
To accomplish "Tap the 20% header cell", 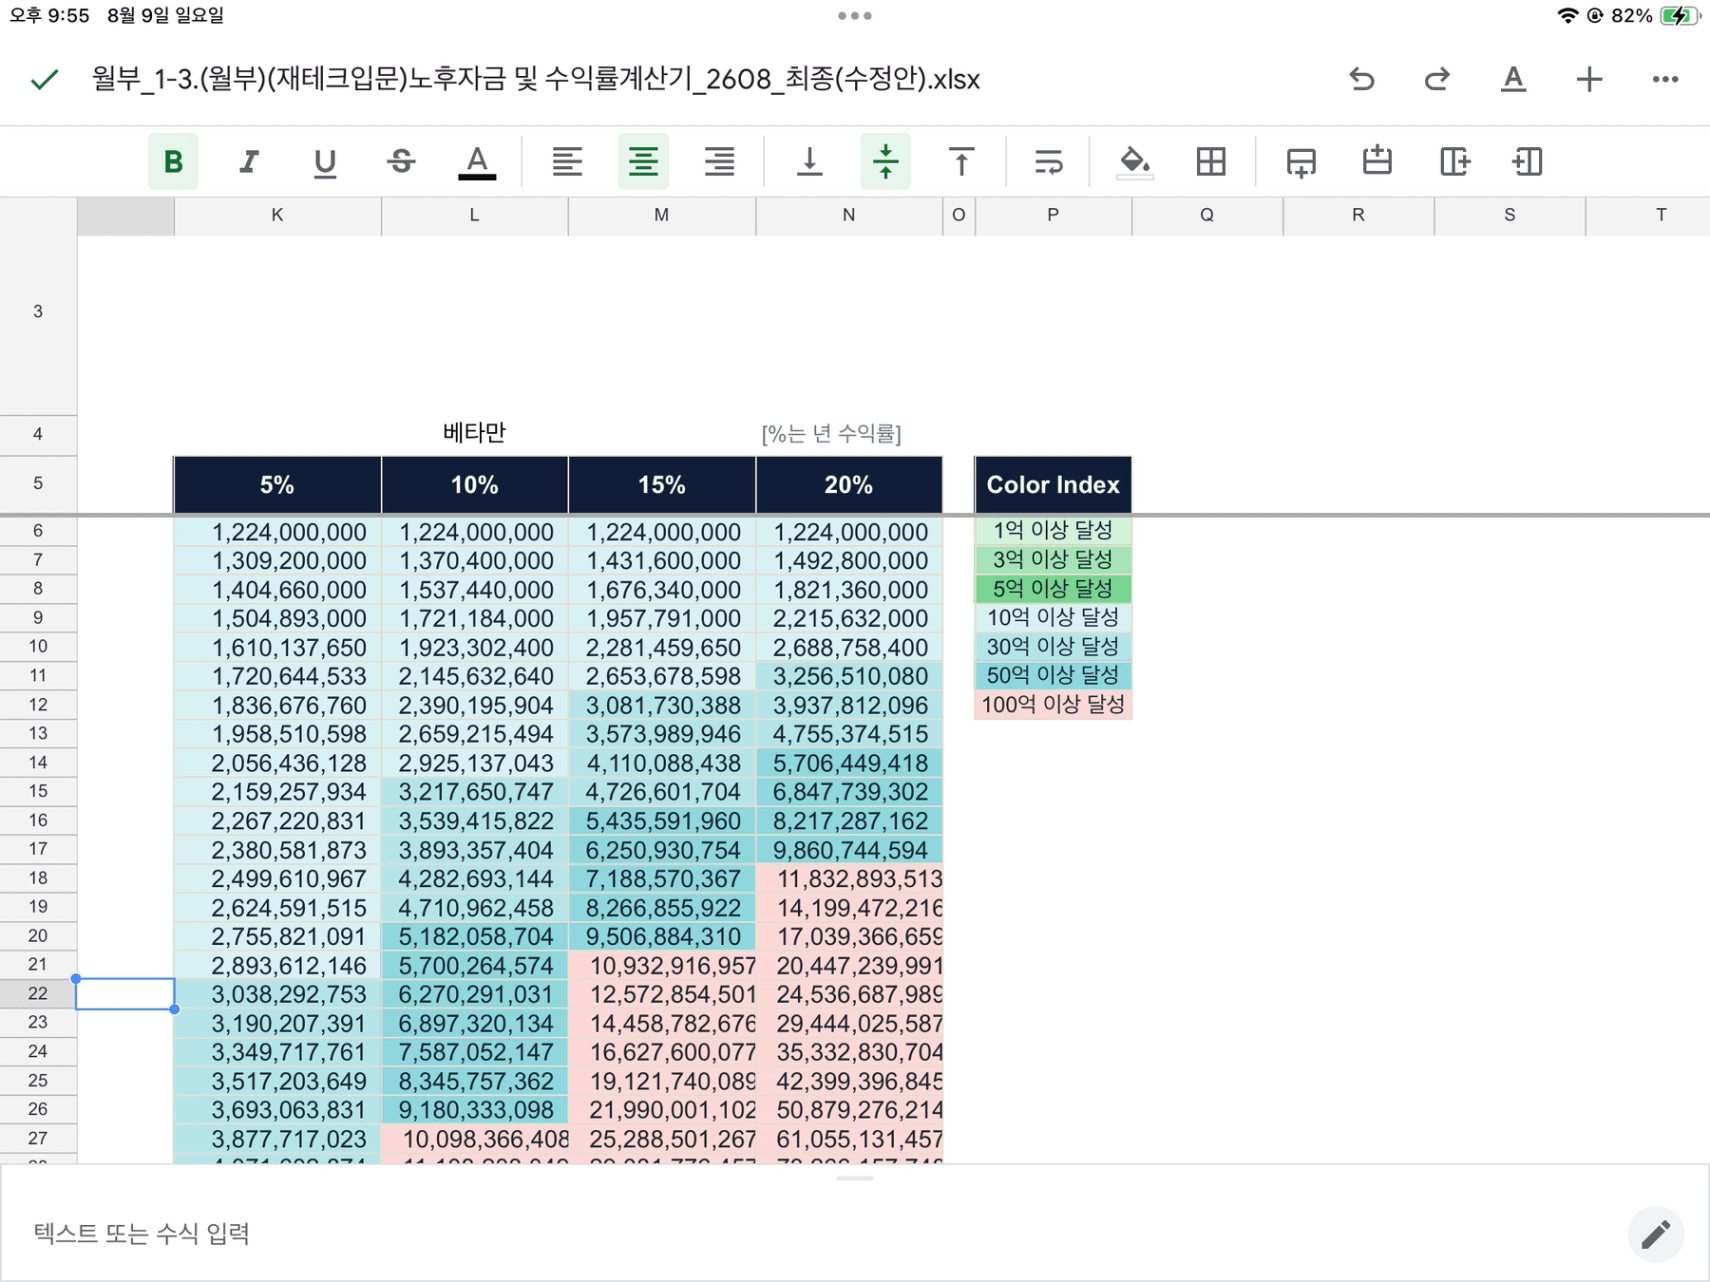I will (x=848, y=485).
